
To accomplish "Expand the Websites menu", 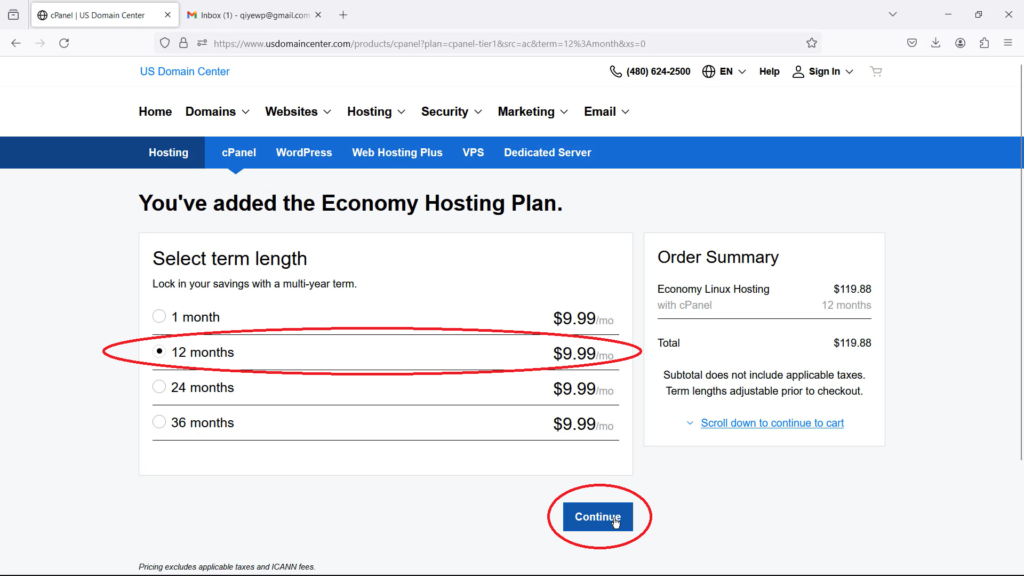I will [298, 112].
